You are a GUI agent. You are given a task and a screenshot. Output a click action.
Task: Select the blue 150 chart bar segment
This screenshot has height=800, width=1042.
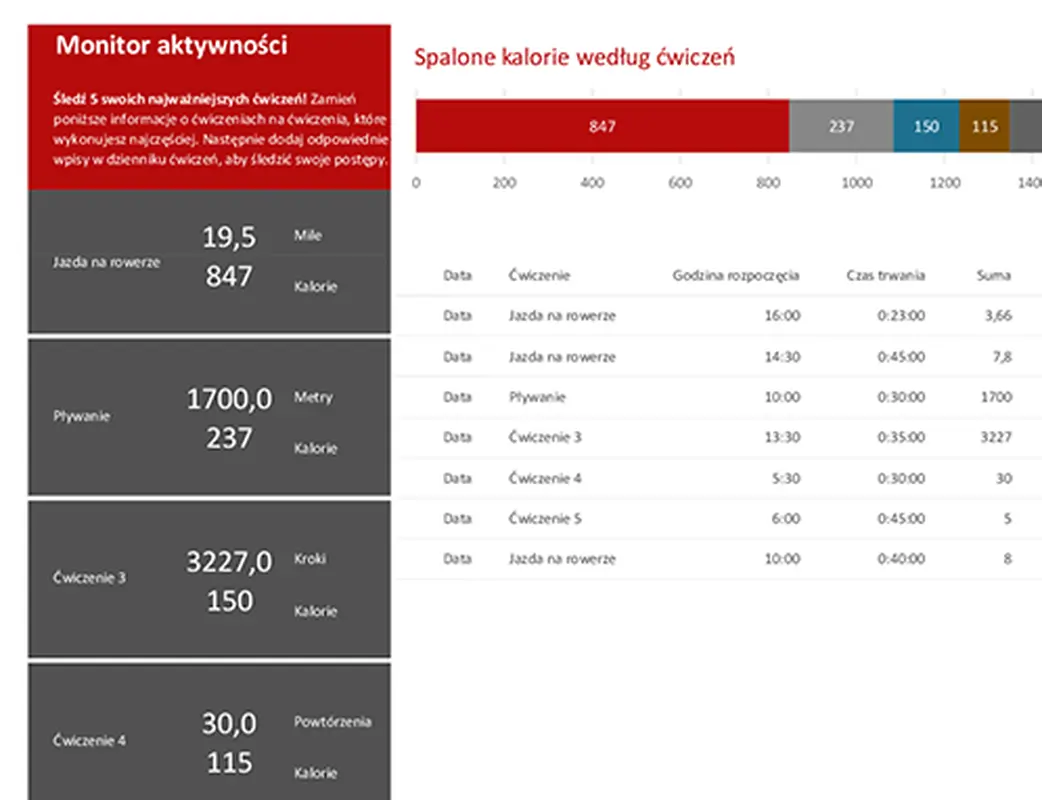coord(926,126)
